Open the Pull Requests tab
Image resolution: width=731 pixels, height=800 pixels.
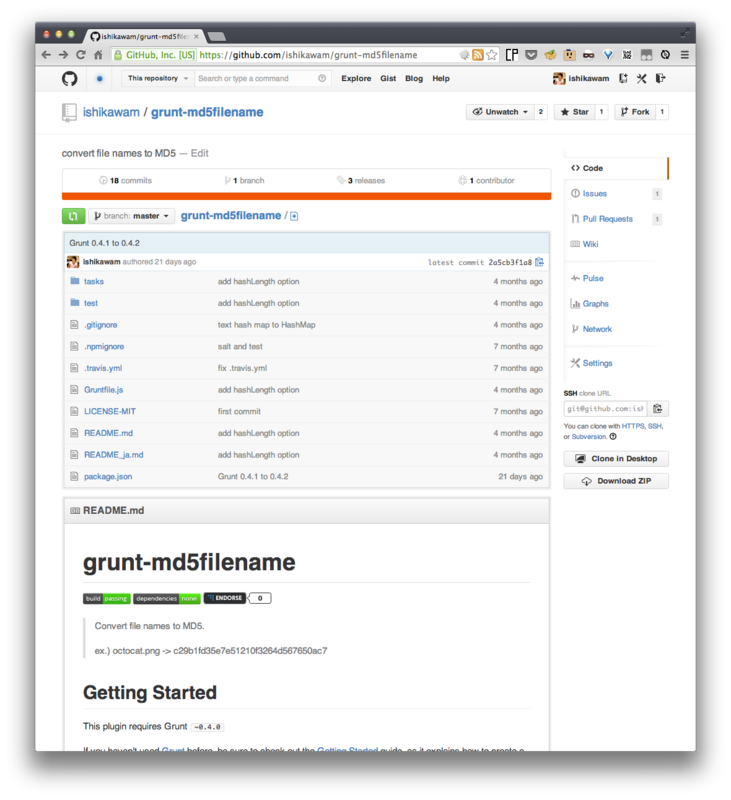pos(608,219)
